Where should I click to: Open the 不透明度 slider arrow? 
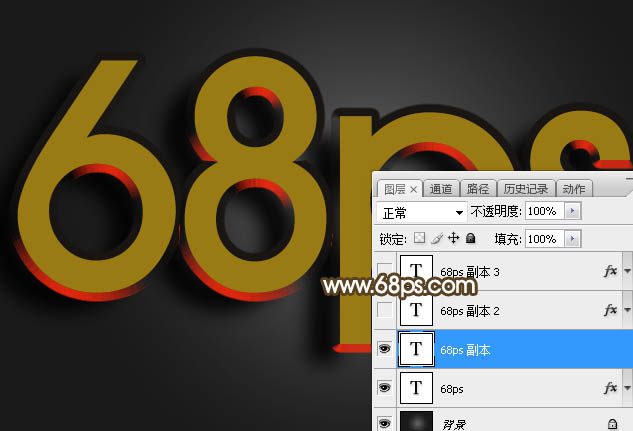[572, 211]
